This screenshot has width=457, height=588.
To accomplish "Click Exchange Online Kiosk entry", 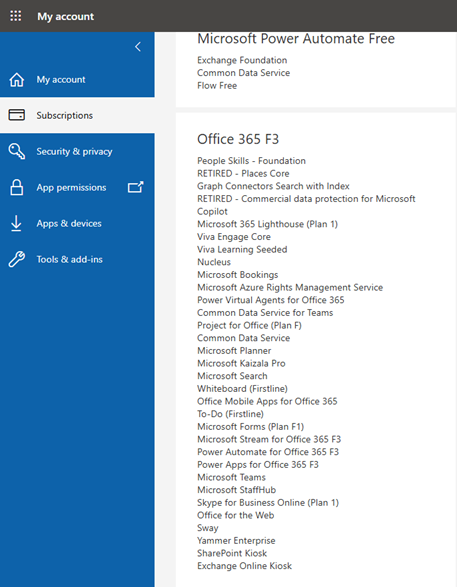I will tap(244, 566).
